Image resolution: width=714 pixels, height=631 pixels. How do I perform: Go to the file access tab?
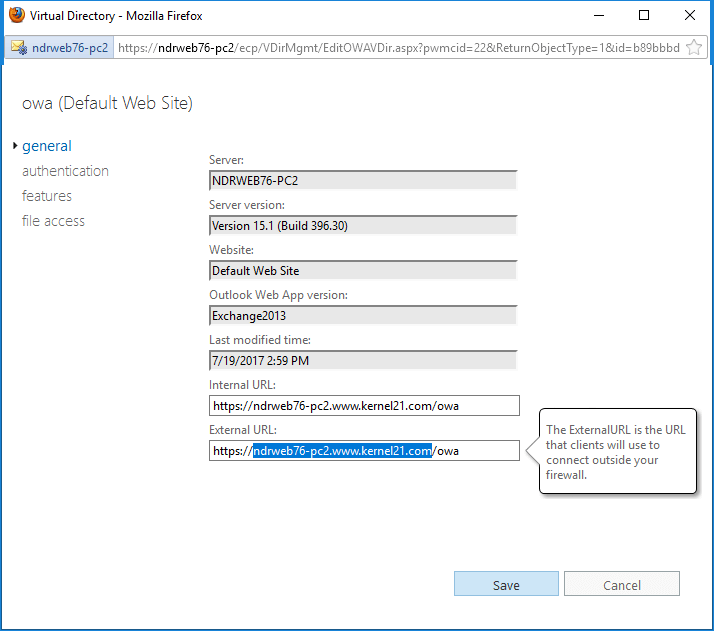53,221
